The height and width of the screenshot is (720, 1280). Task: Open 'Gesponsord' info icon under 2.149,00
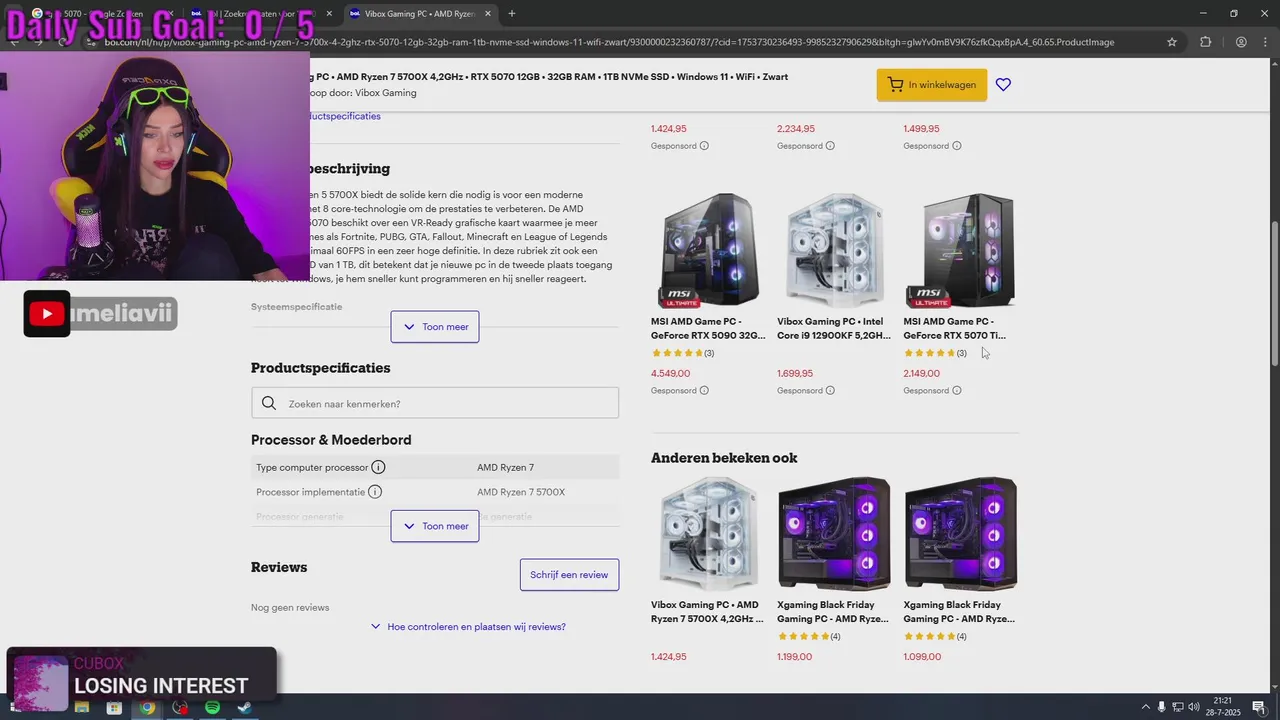tap(957, 391)
